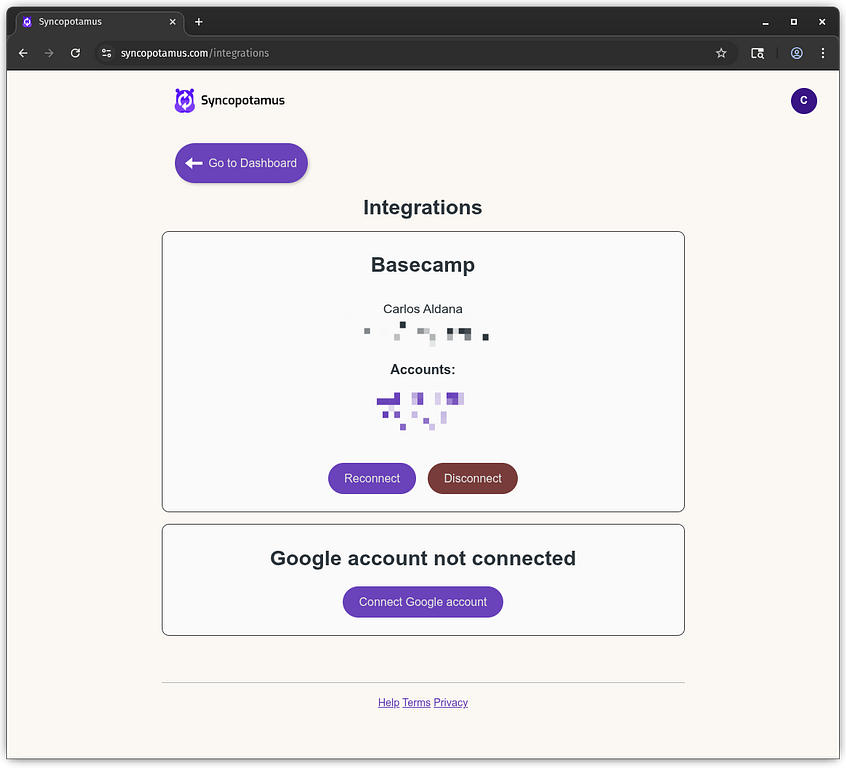Select the Syncopotamus browser tab
Screen dimensions: 846x768
tap(100, 22)
